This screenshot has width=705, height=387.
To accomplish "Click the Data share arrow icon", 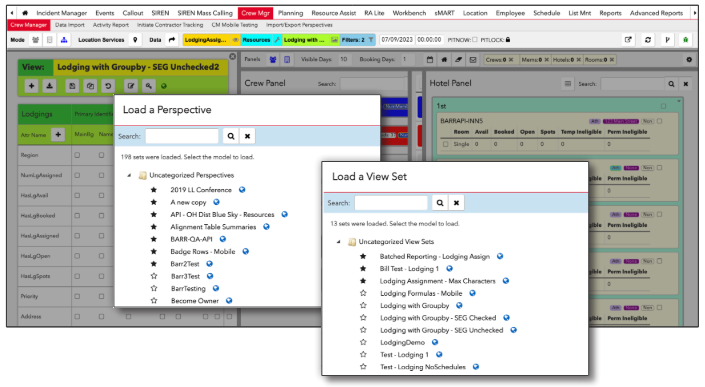I will [x=172, y=40].
